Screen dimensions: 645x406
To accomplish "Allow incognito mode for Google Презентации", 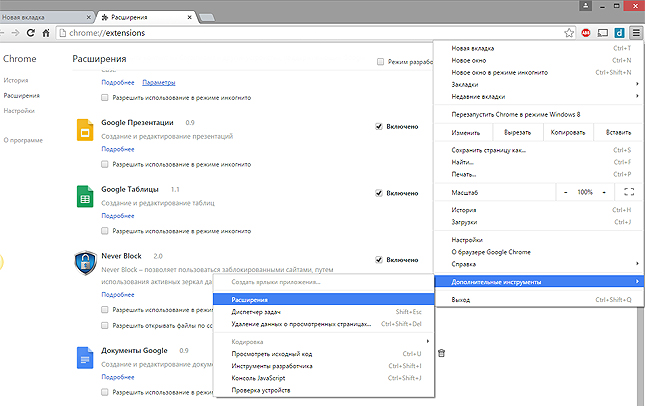I will [106, 163].
